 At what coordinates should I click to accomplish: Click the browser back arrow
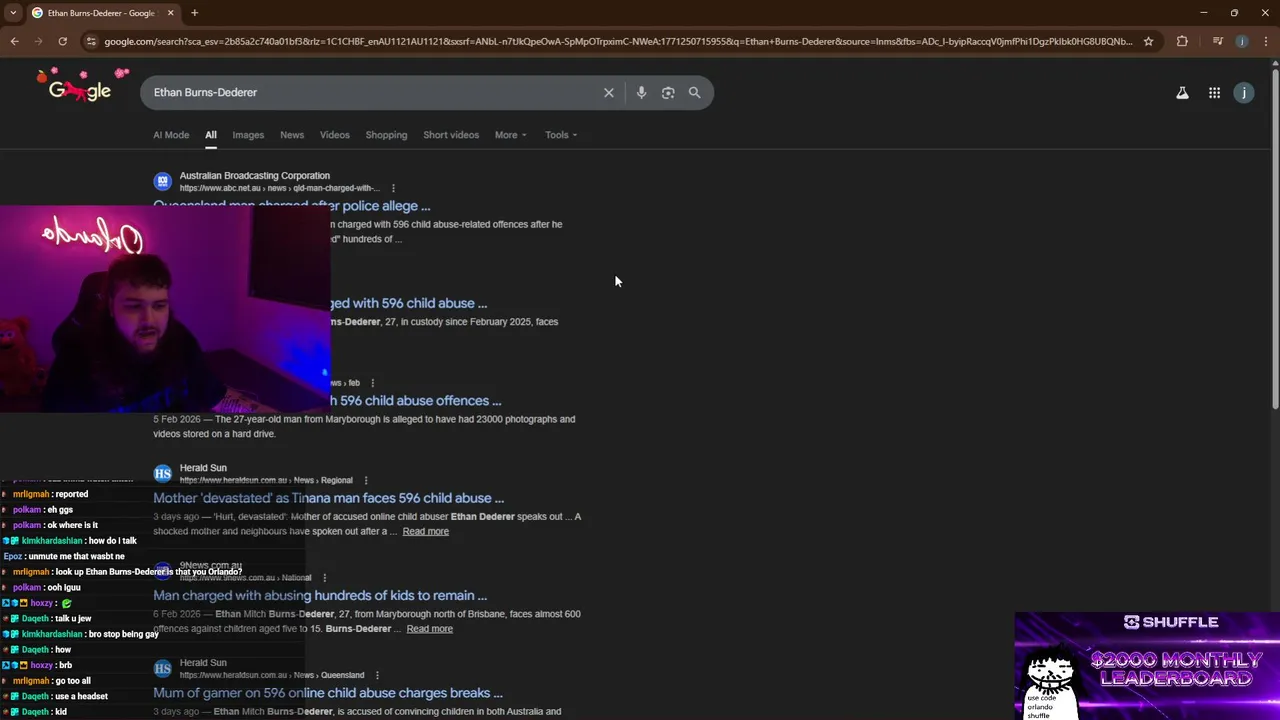click(x=14, y=41)
